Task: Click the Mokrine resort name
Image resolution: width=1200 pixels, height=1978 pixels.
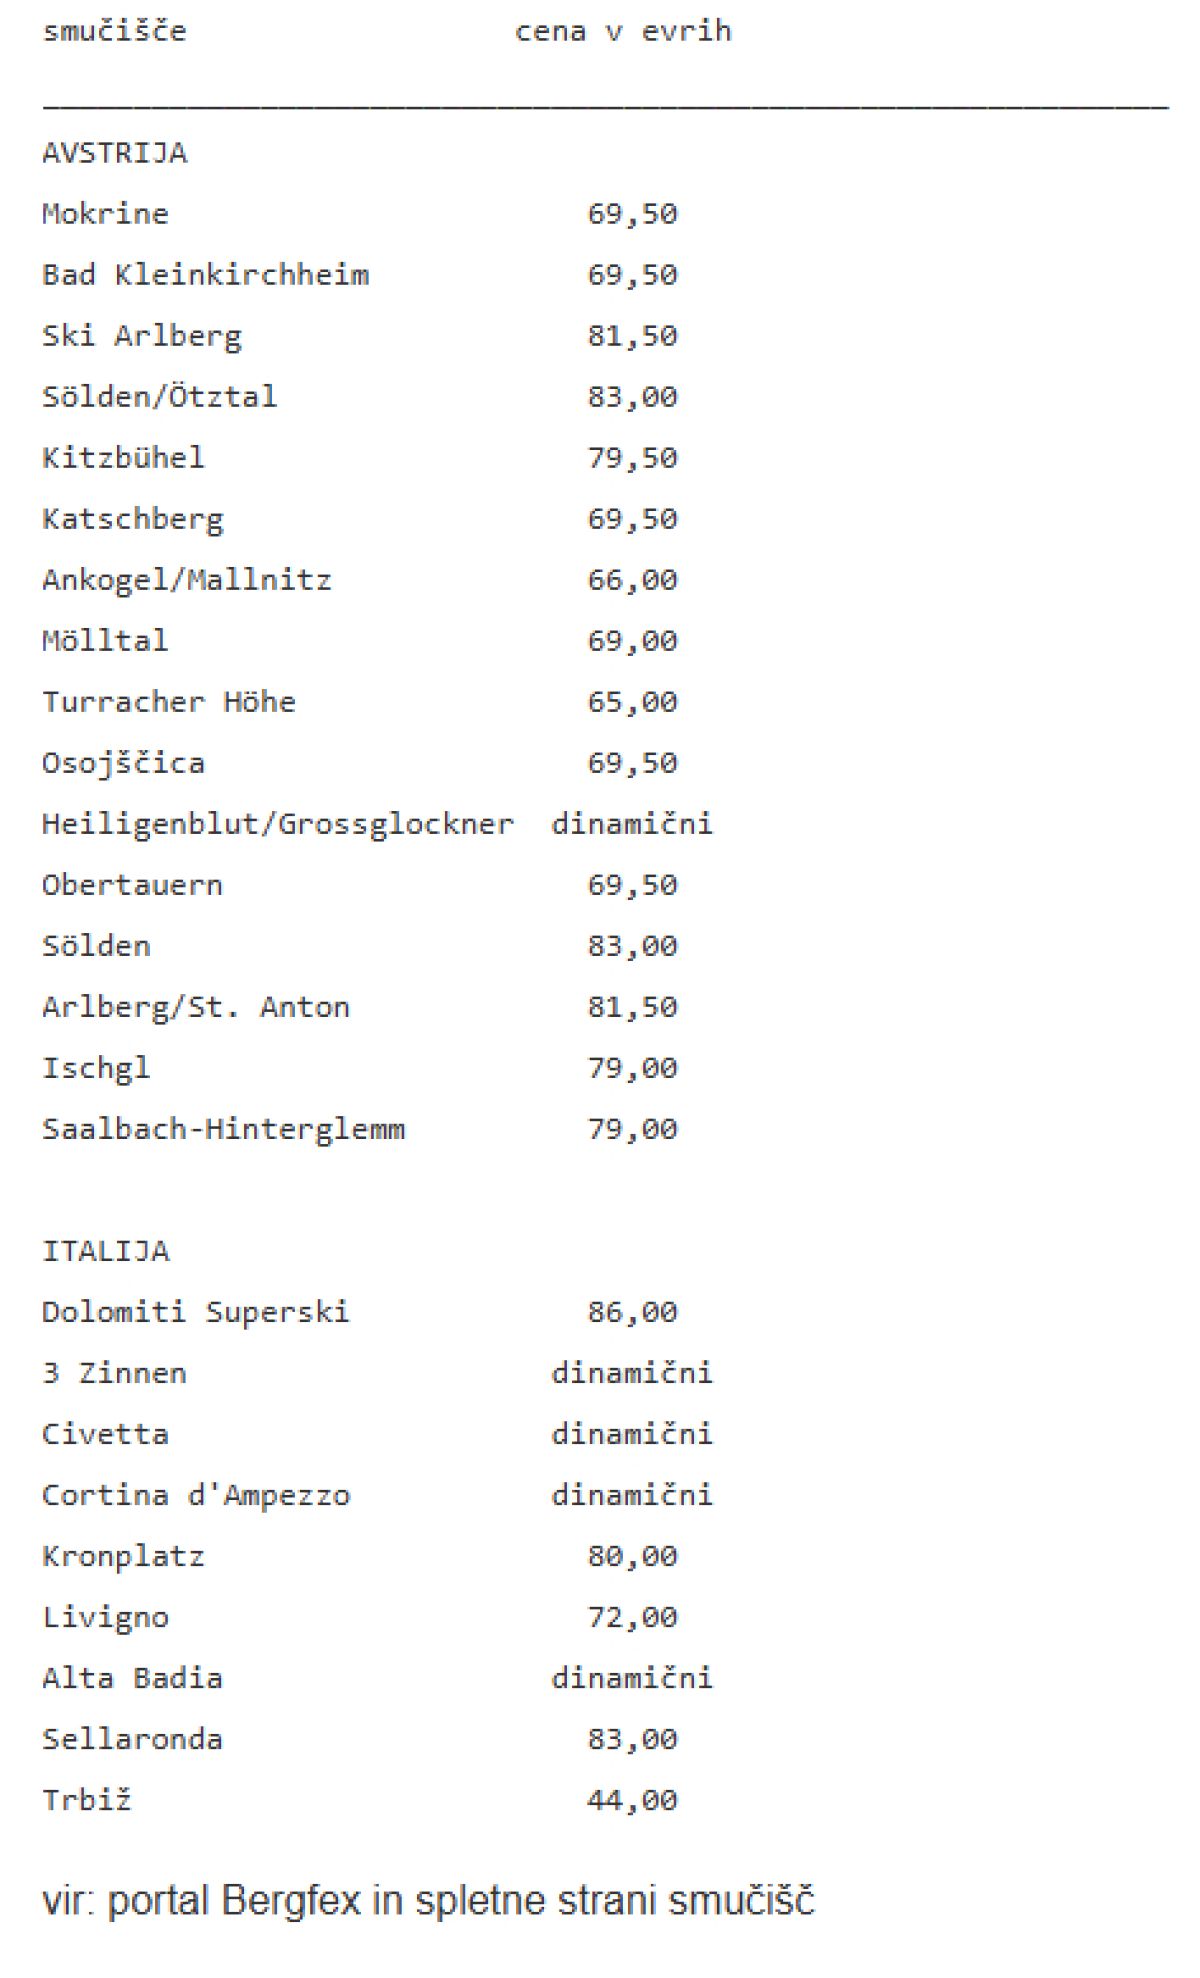Action: [x=105, y=214]
